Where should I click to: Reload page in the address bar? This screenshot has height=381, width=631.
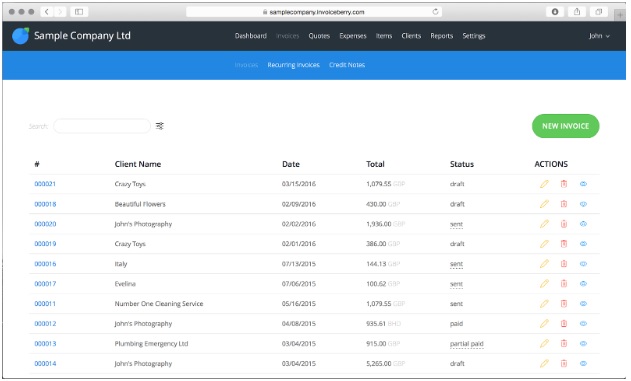point(435,12)
